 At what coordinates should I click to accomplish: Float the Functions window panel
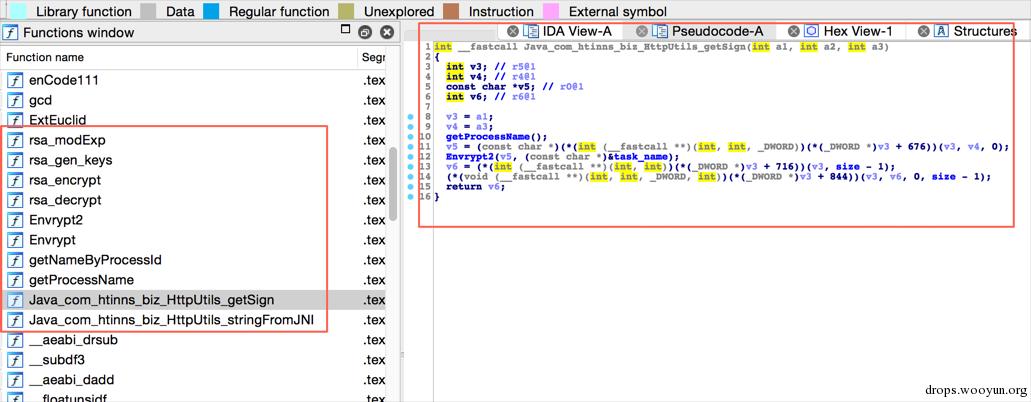tap(365, 32)
